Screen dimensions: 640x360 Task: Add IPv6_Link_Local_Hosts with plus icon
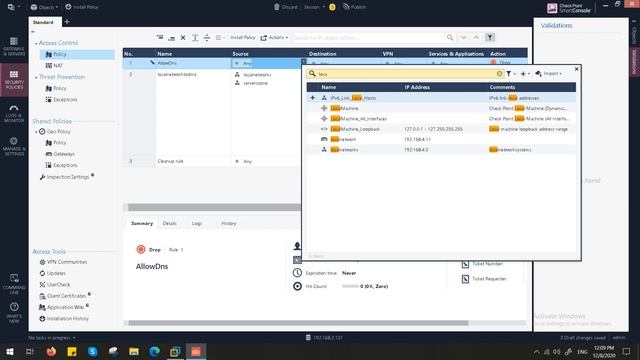313,98
